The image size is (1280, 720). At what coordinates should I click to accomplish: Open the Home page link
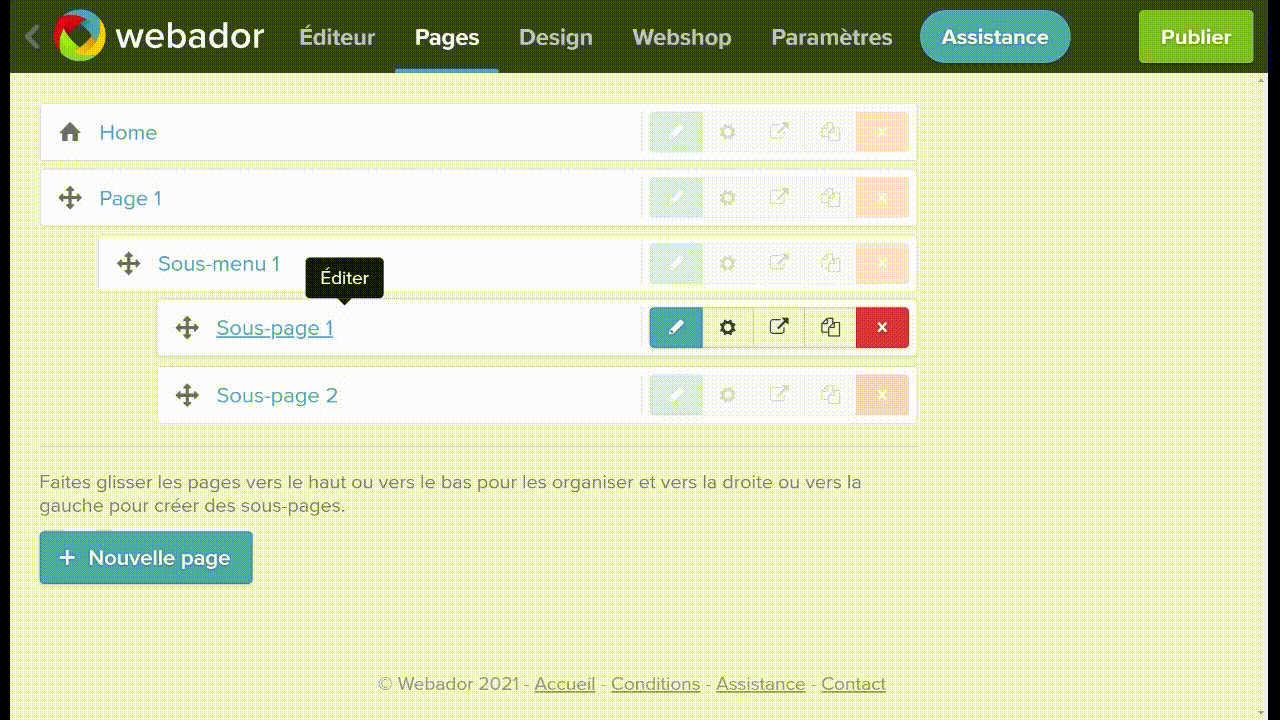click(x=128, y=132)
